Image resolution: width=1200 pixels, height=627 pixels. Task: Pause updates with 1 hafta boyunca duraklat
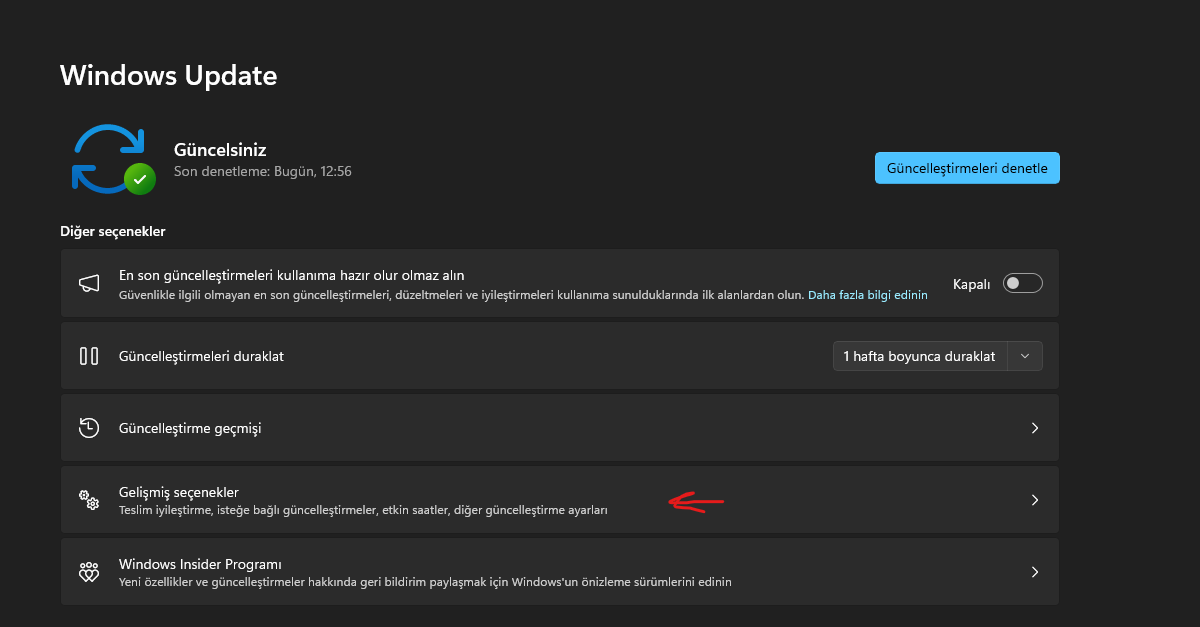point(920,356)
